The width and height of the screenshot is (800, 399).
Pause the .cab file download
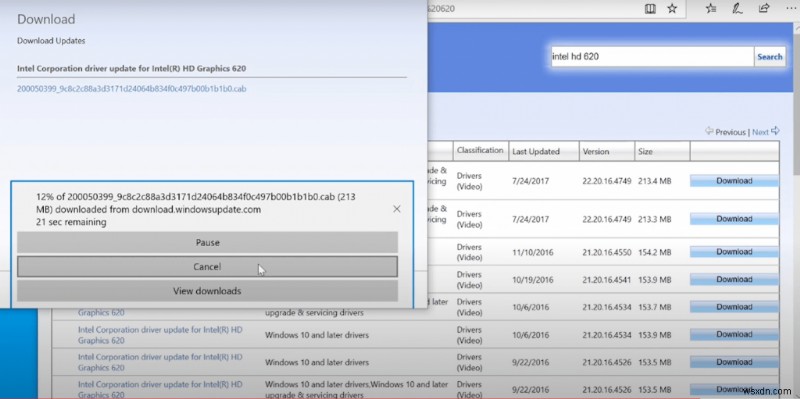(x=207, y=242)
